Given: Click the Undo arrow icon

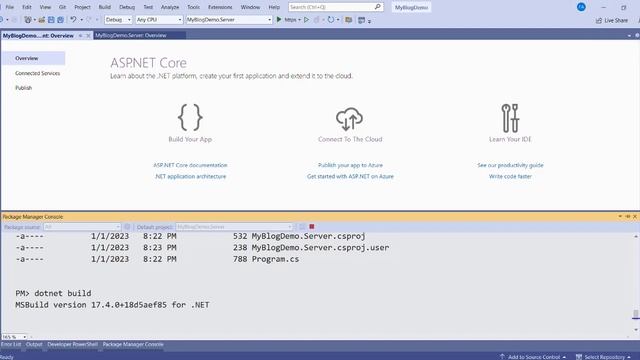Looking at the screenshot, I should pyautogui.click(x=73, y=19).
